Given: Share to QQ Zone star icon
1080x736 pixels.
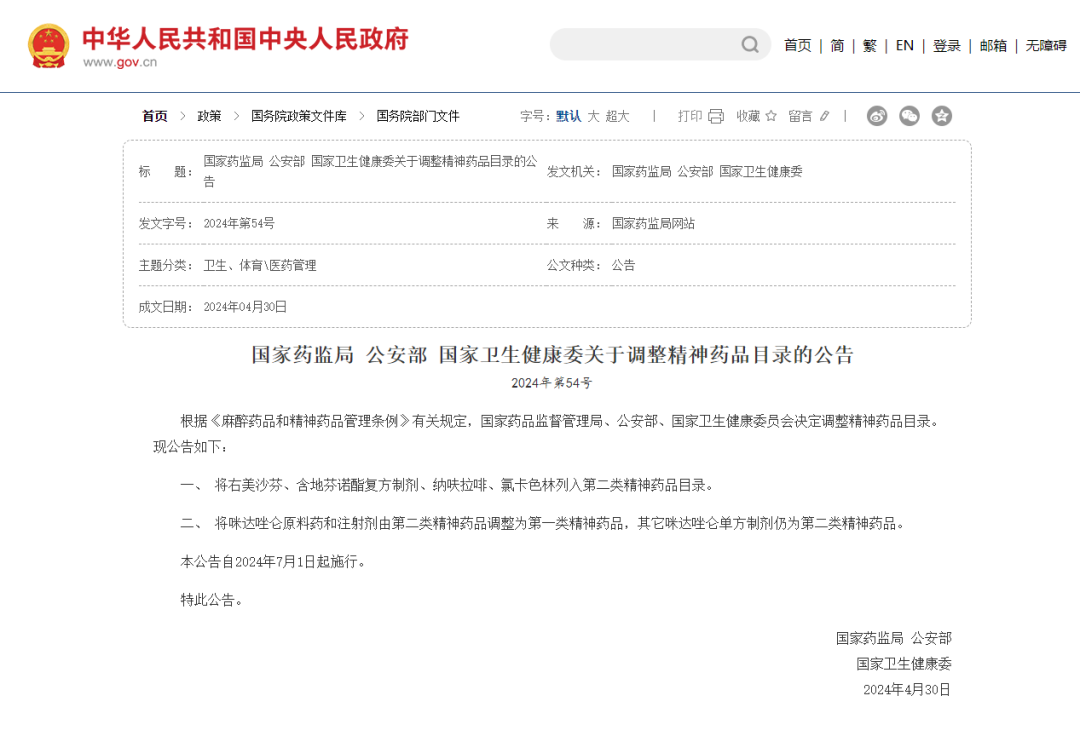Looking at the screenshot, I should tap(942, 116).
